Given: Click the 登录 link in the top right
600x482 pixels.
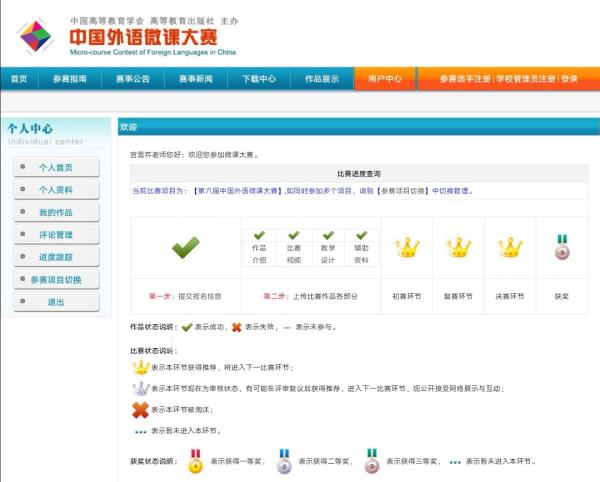Looking at the screenshot, I should tap(569, 79).
